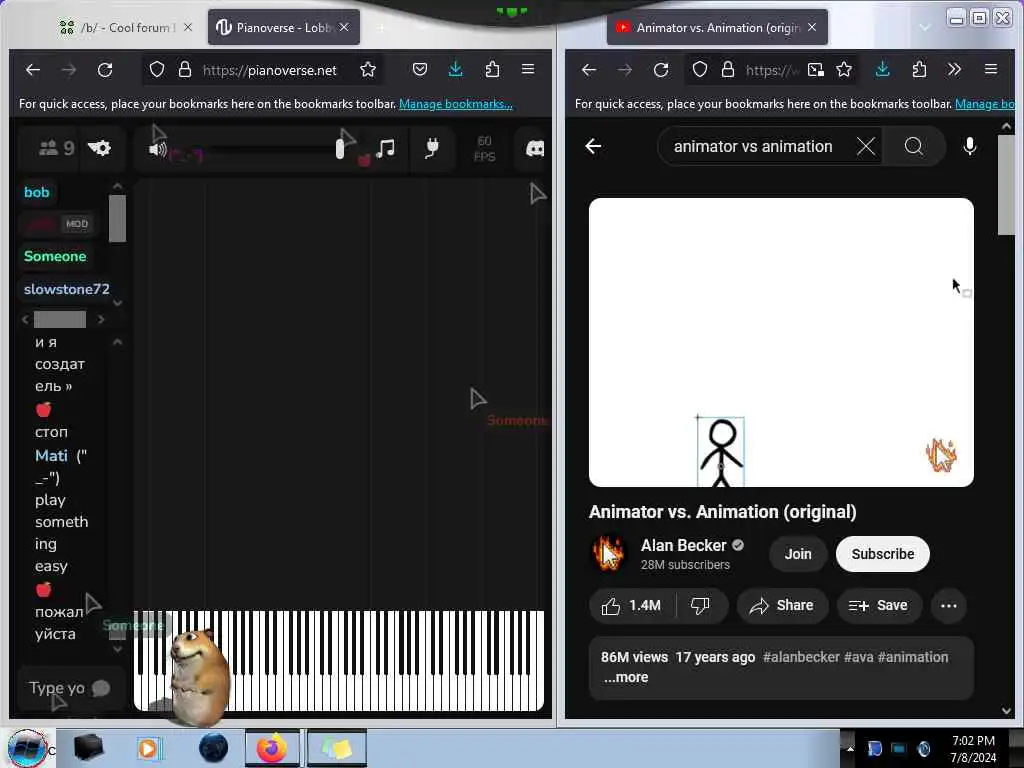Adjust the Pianoverse volume slider handle

pos(340,149)
